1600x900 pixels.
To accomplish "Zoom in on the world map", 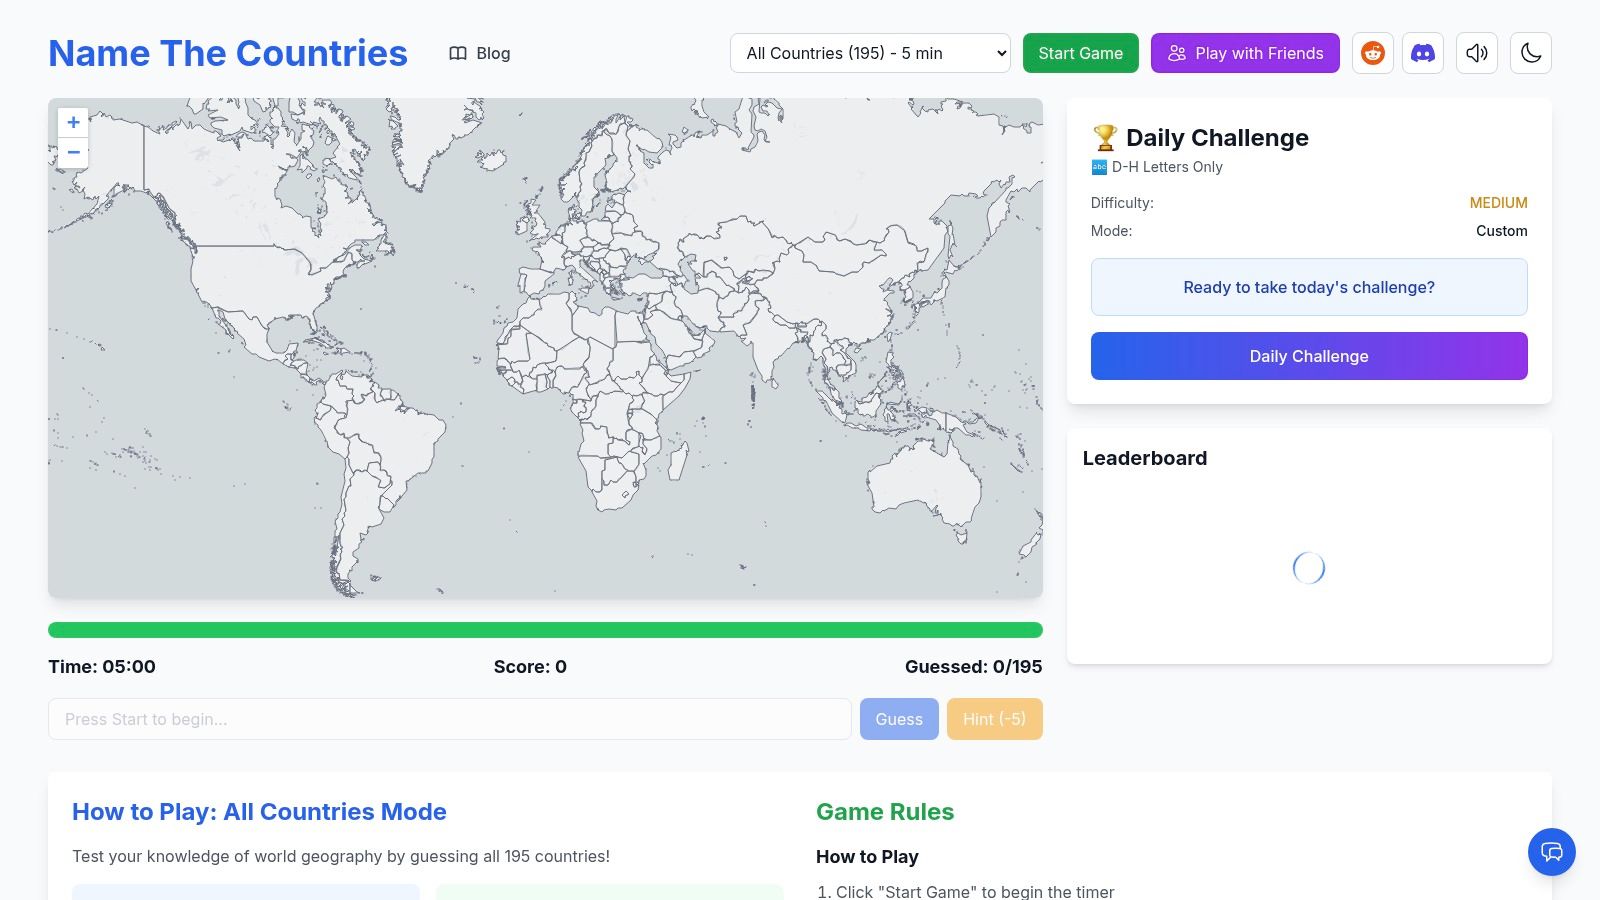I will coord(73,122).
